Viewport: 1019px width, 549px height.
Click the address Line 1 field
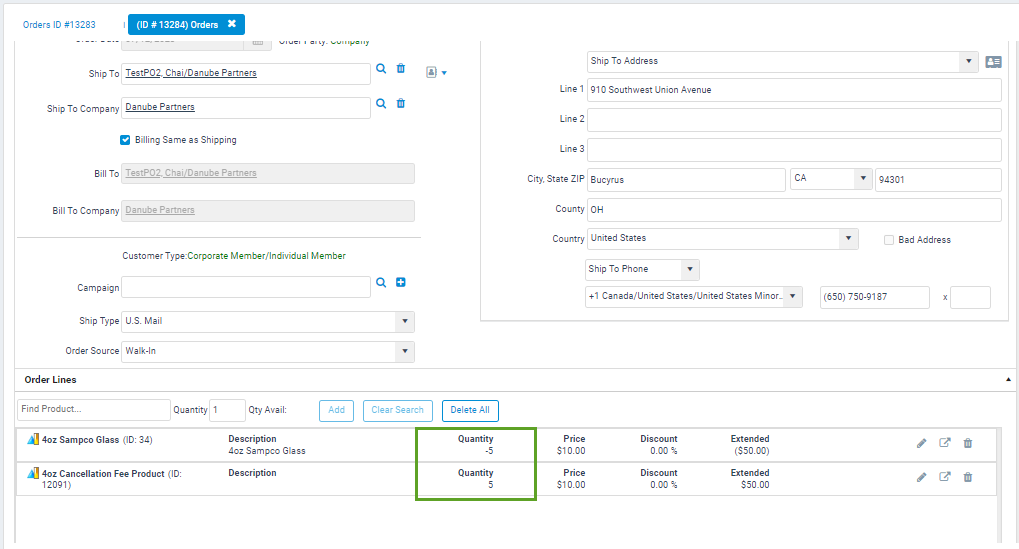pyautogui.click(x=794, y=90)
